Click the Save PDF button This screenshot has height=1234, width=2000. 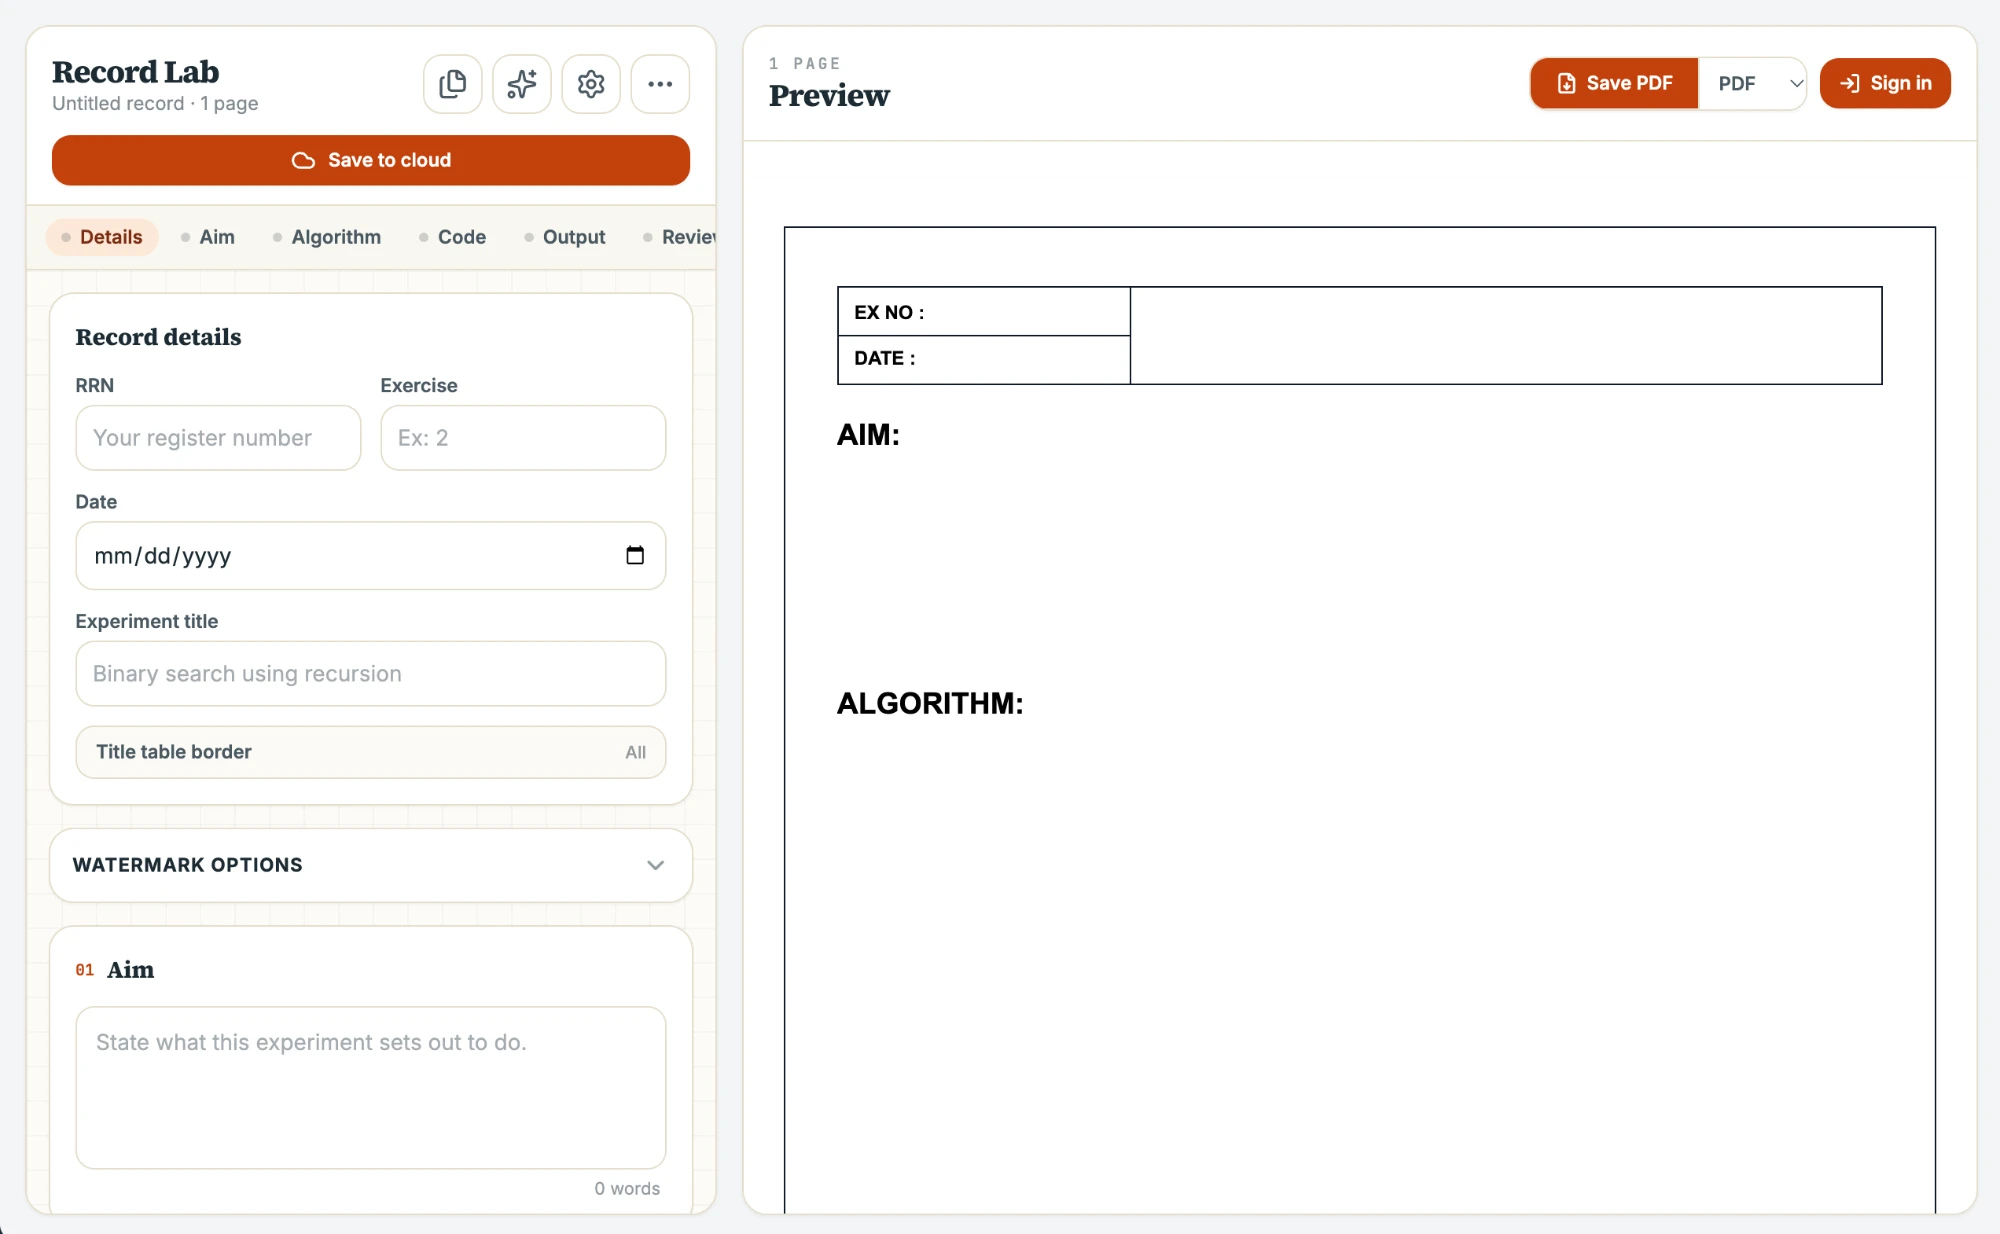point(1614,83)
